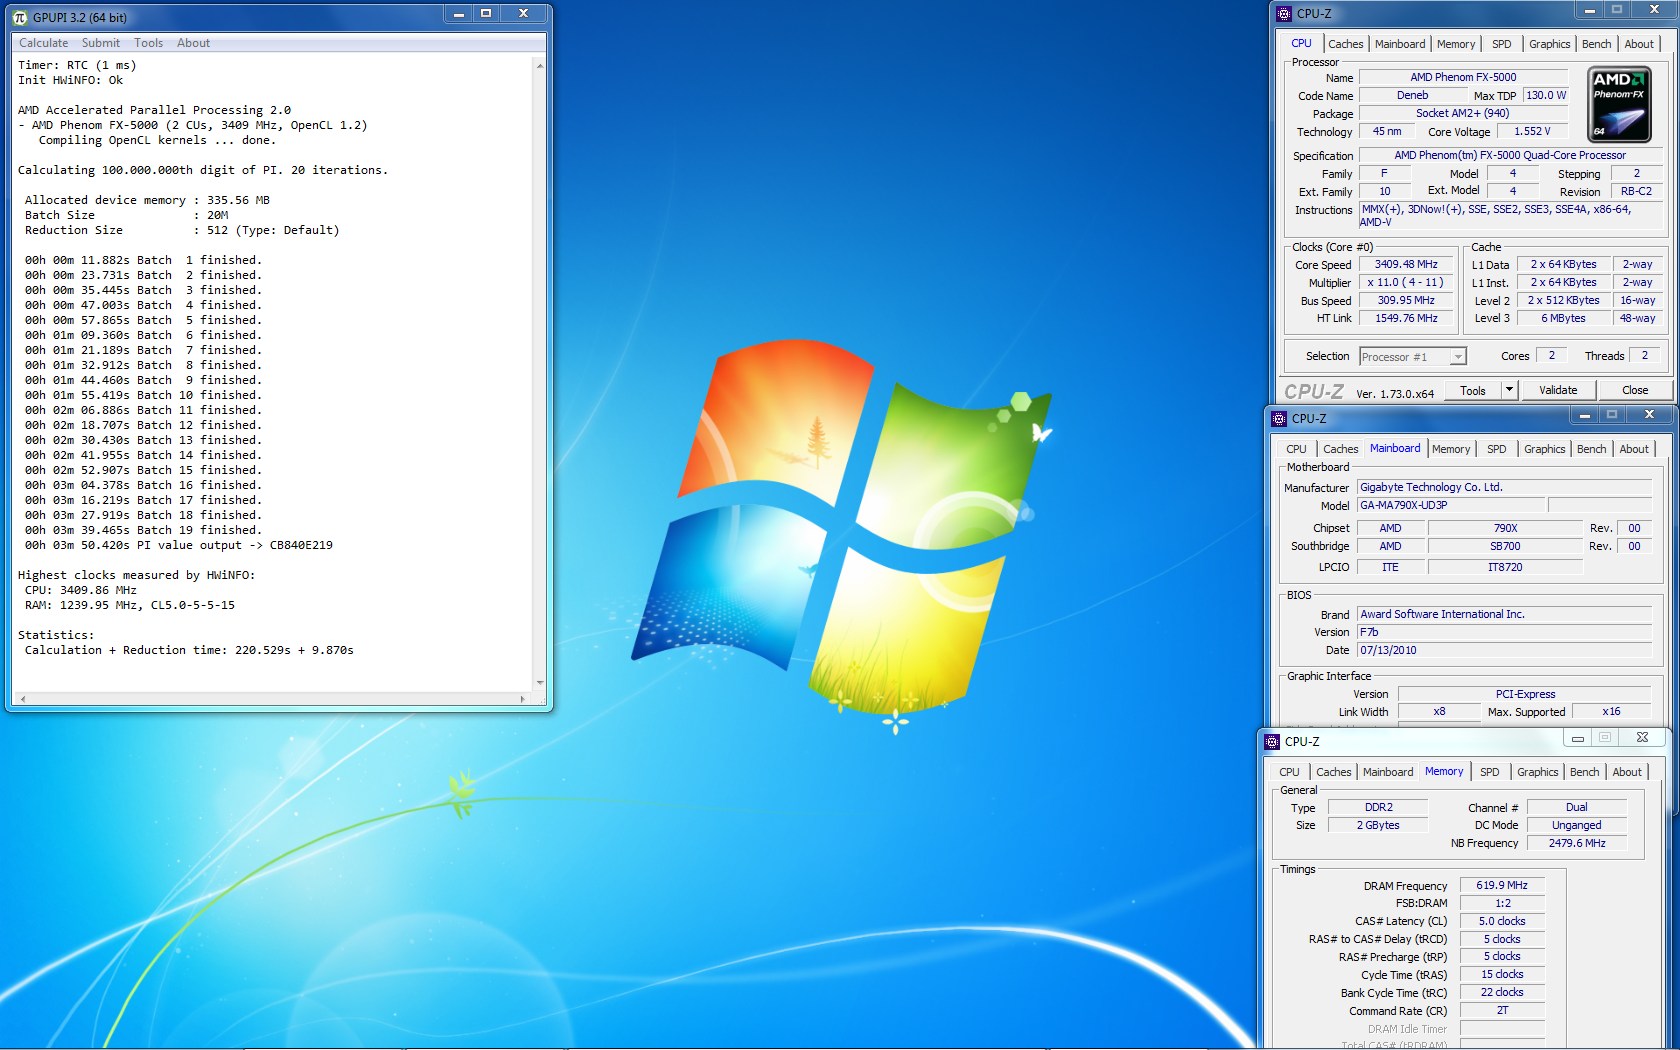The height and width of the screenshot is (1050, 1680).
Task: Switch to Memory tab in top CPU-Z window
Action: coord(1456,44)
